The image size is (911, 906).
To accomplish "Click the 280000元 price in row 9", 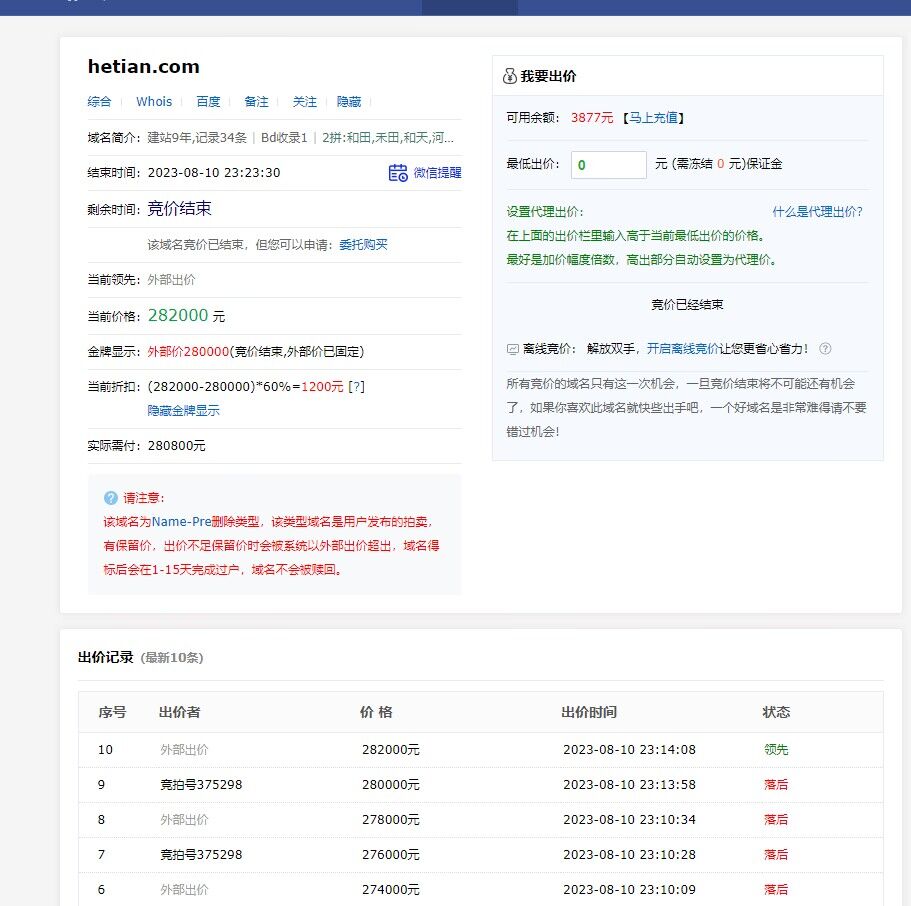I will pyautogui.click(x=390, y=785).
